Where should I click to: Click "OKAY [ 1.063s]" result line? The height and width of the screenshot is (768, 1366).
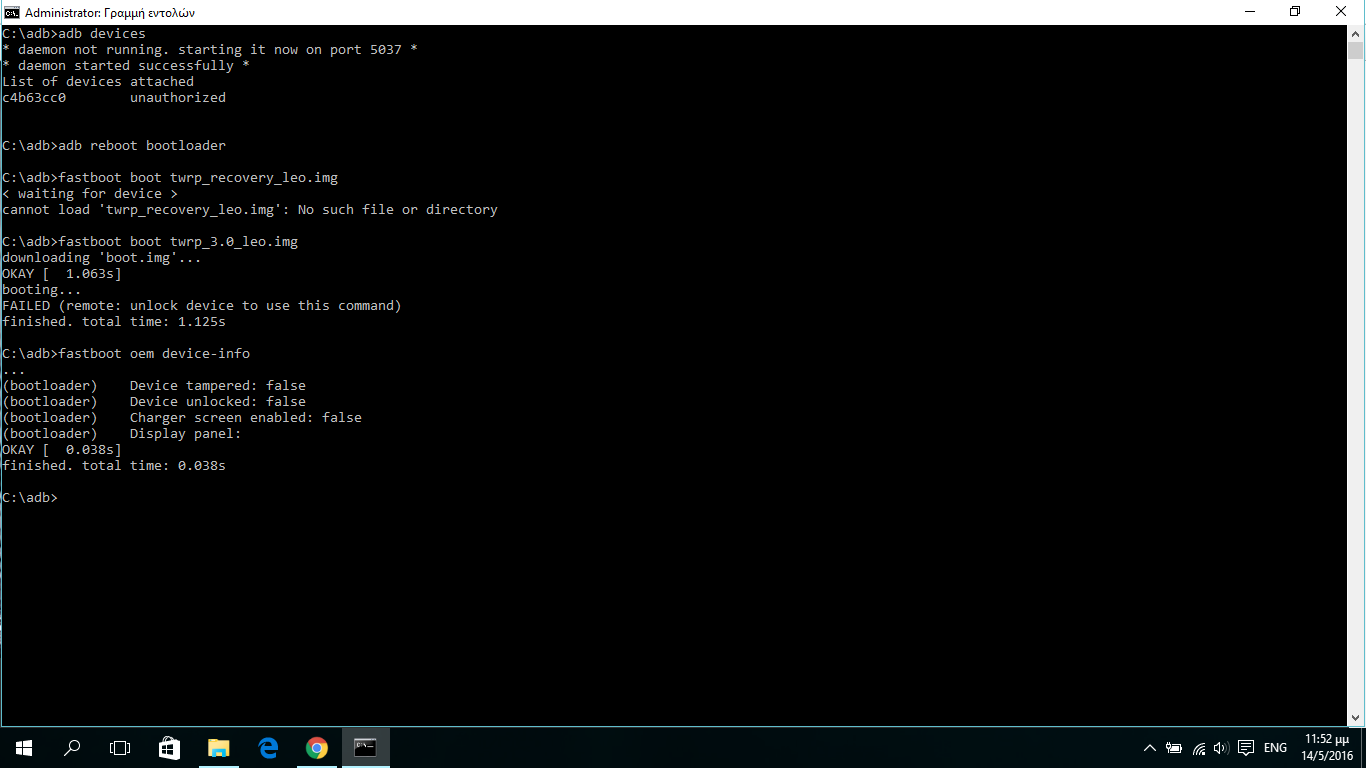(62, 274)
